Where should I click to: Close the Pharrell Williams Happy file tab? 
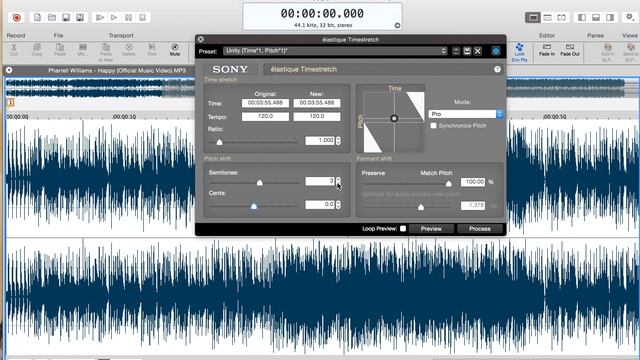[x=9, y=70]
